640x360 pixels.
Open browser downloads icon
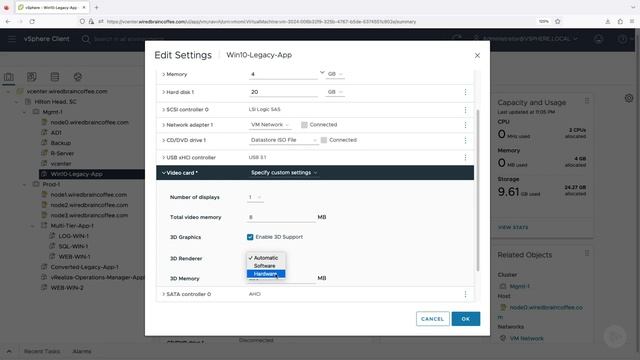[608, 22]
